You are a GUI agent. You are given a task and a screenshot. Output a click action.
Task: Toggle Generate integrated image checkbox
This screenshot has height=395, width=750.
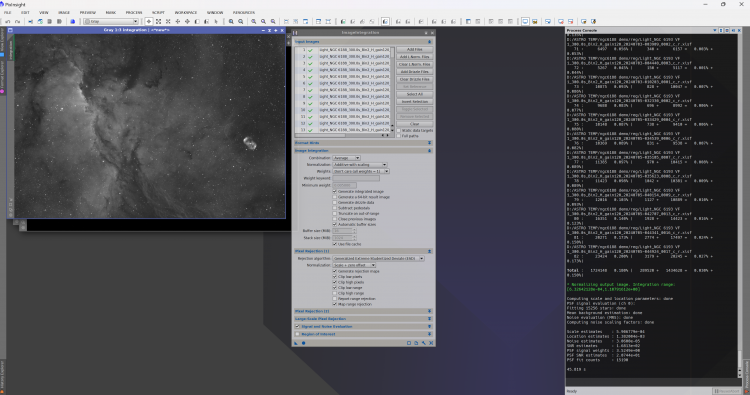[335, 191]
